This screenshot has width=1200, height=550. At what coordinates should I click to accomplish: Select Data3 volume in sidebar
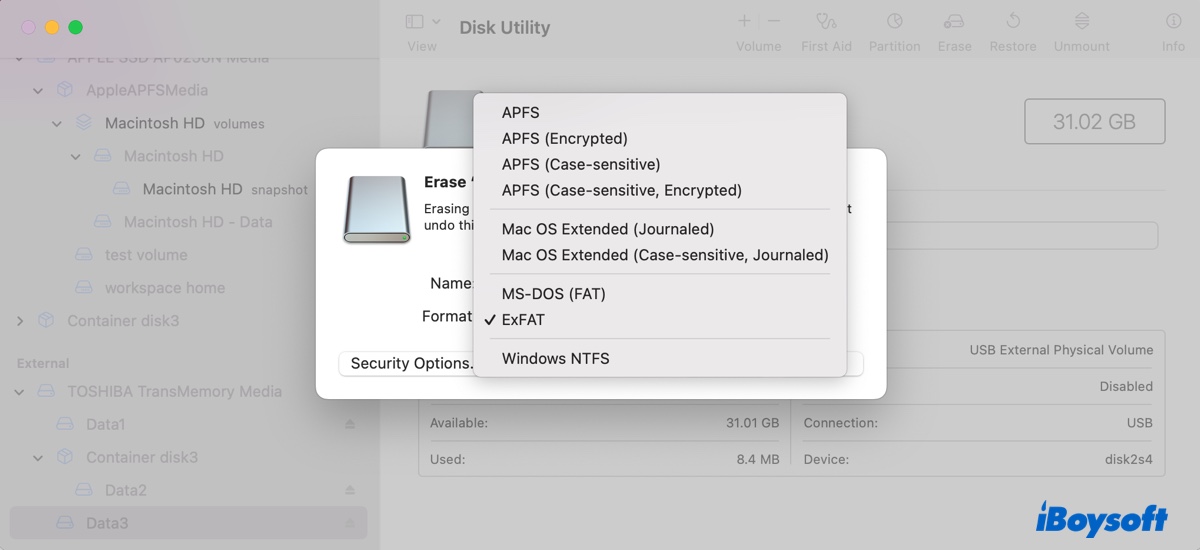107,523
